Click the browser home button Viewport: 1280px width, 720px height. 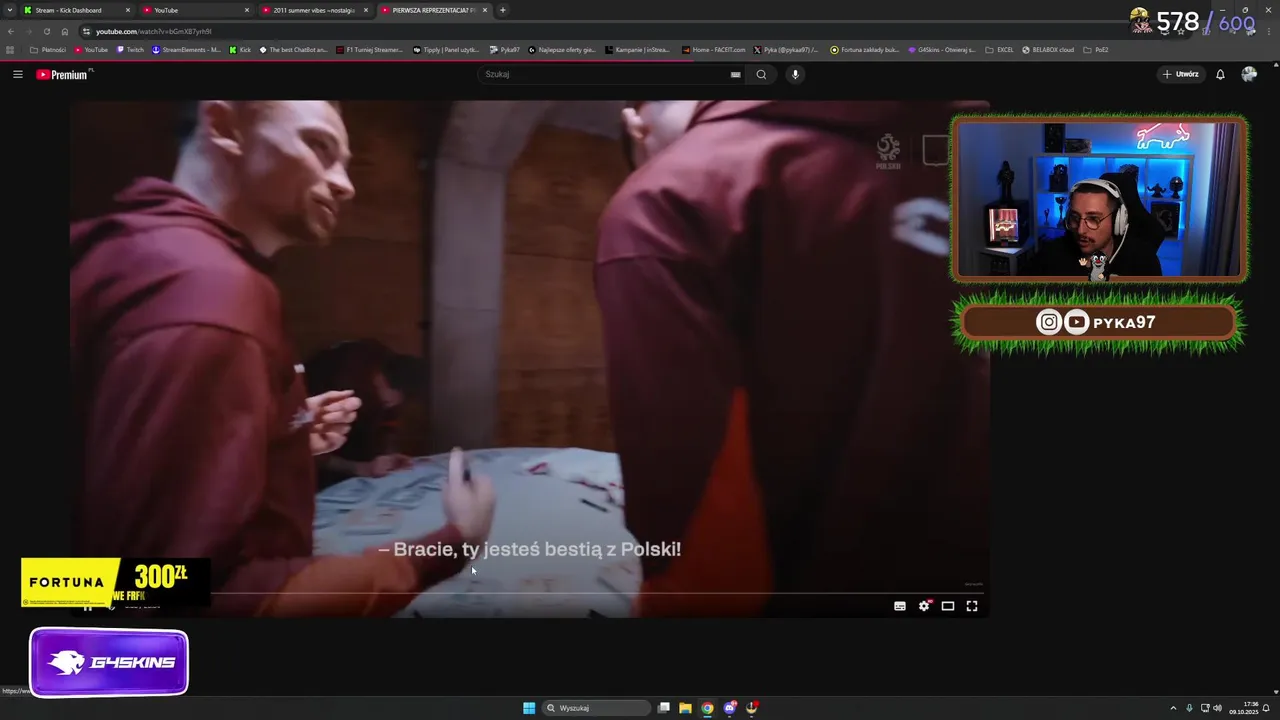[65, 31]
